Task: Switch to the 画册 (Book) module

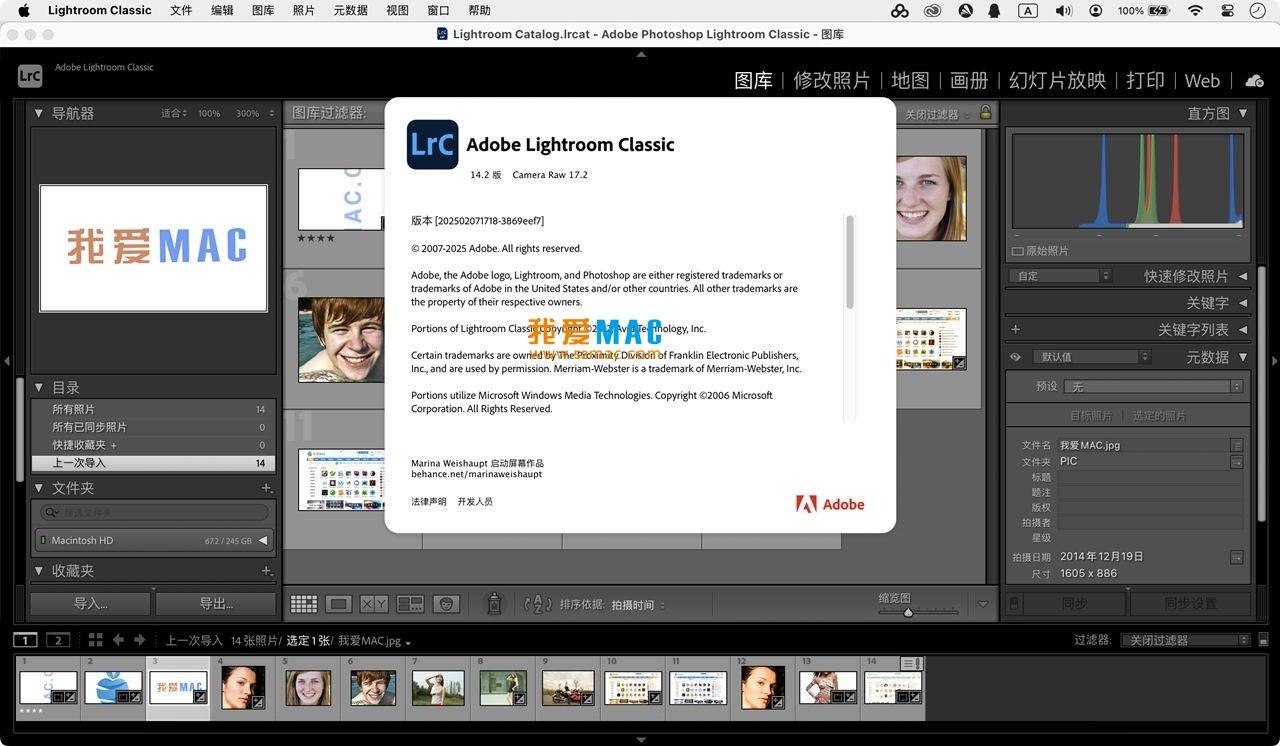Action: click(969, 81)
